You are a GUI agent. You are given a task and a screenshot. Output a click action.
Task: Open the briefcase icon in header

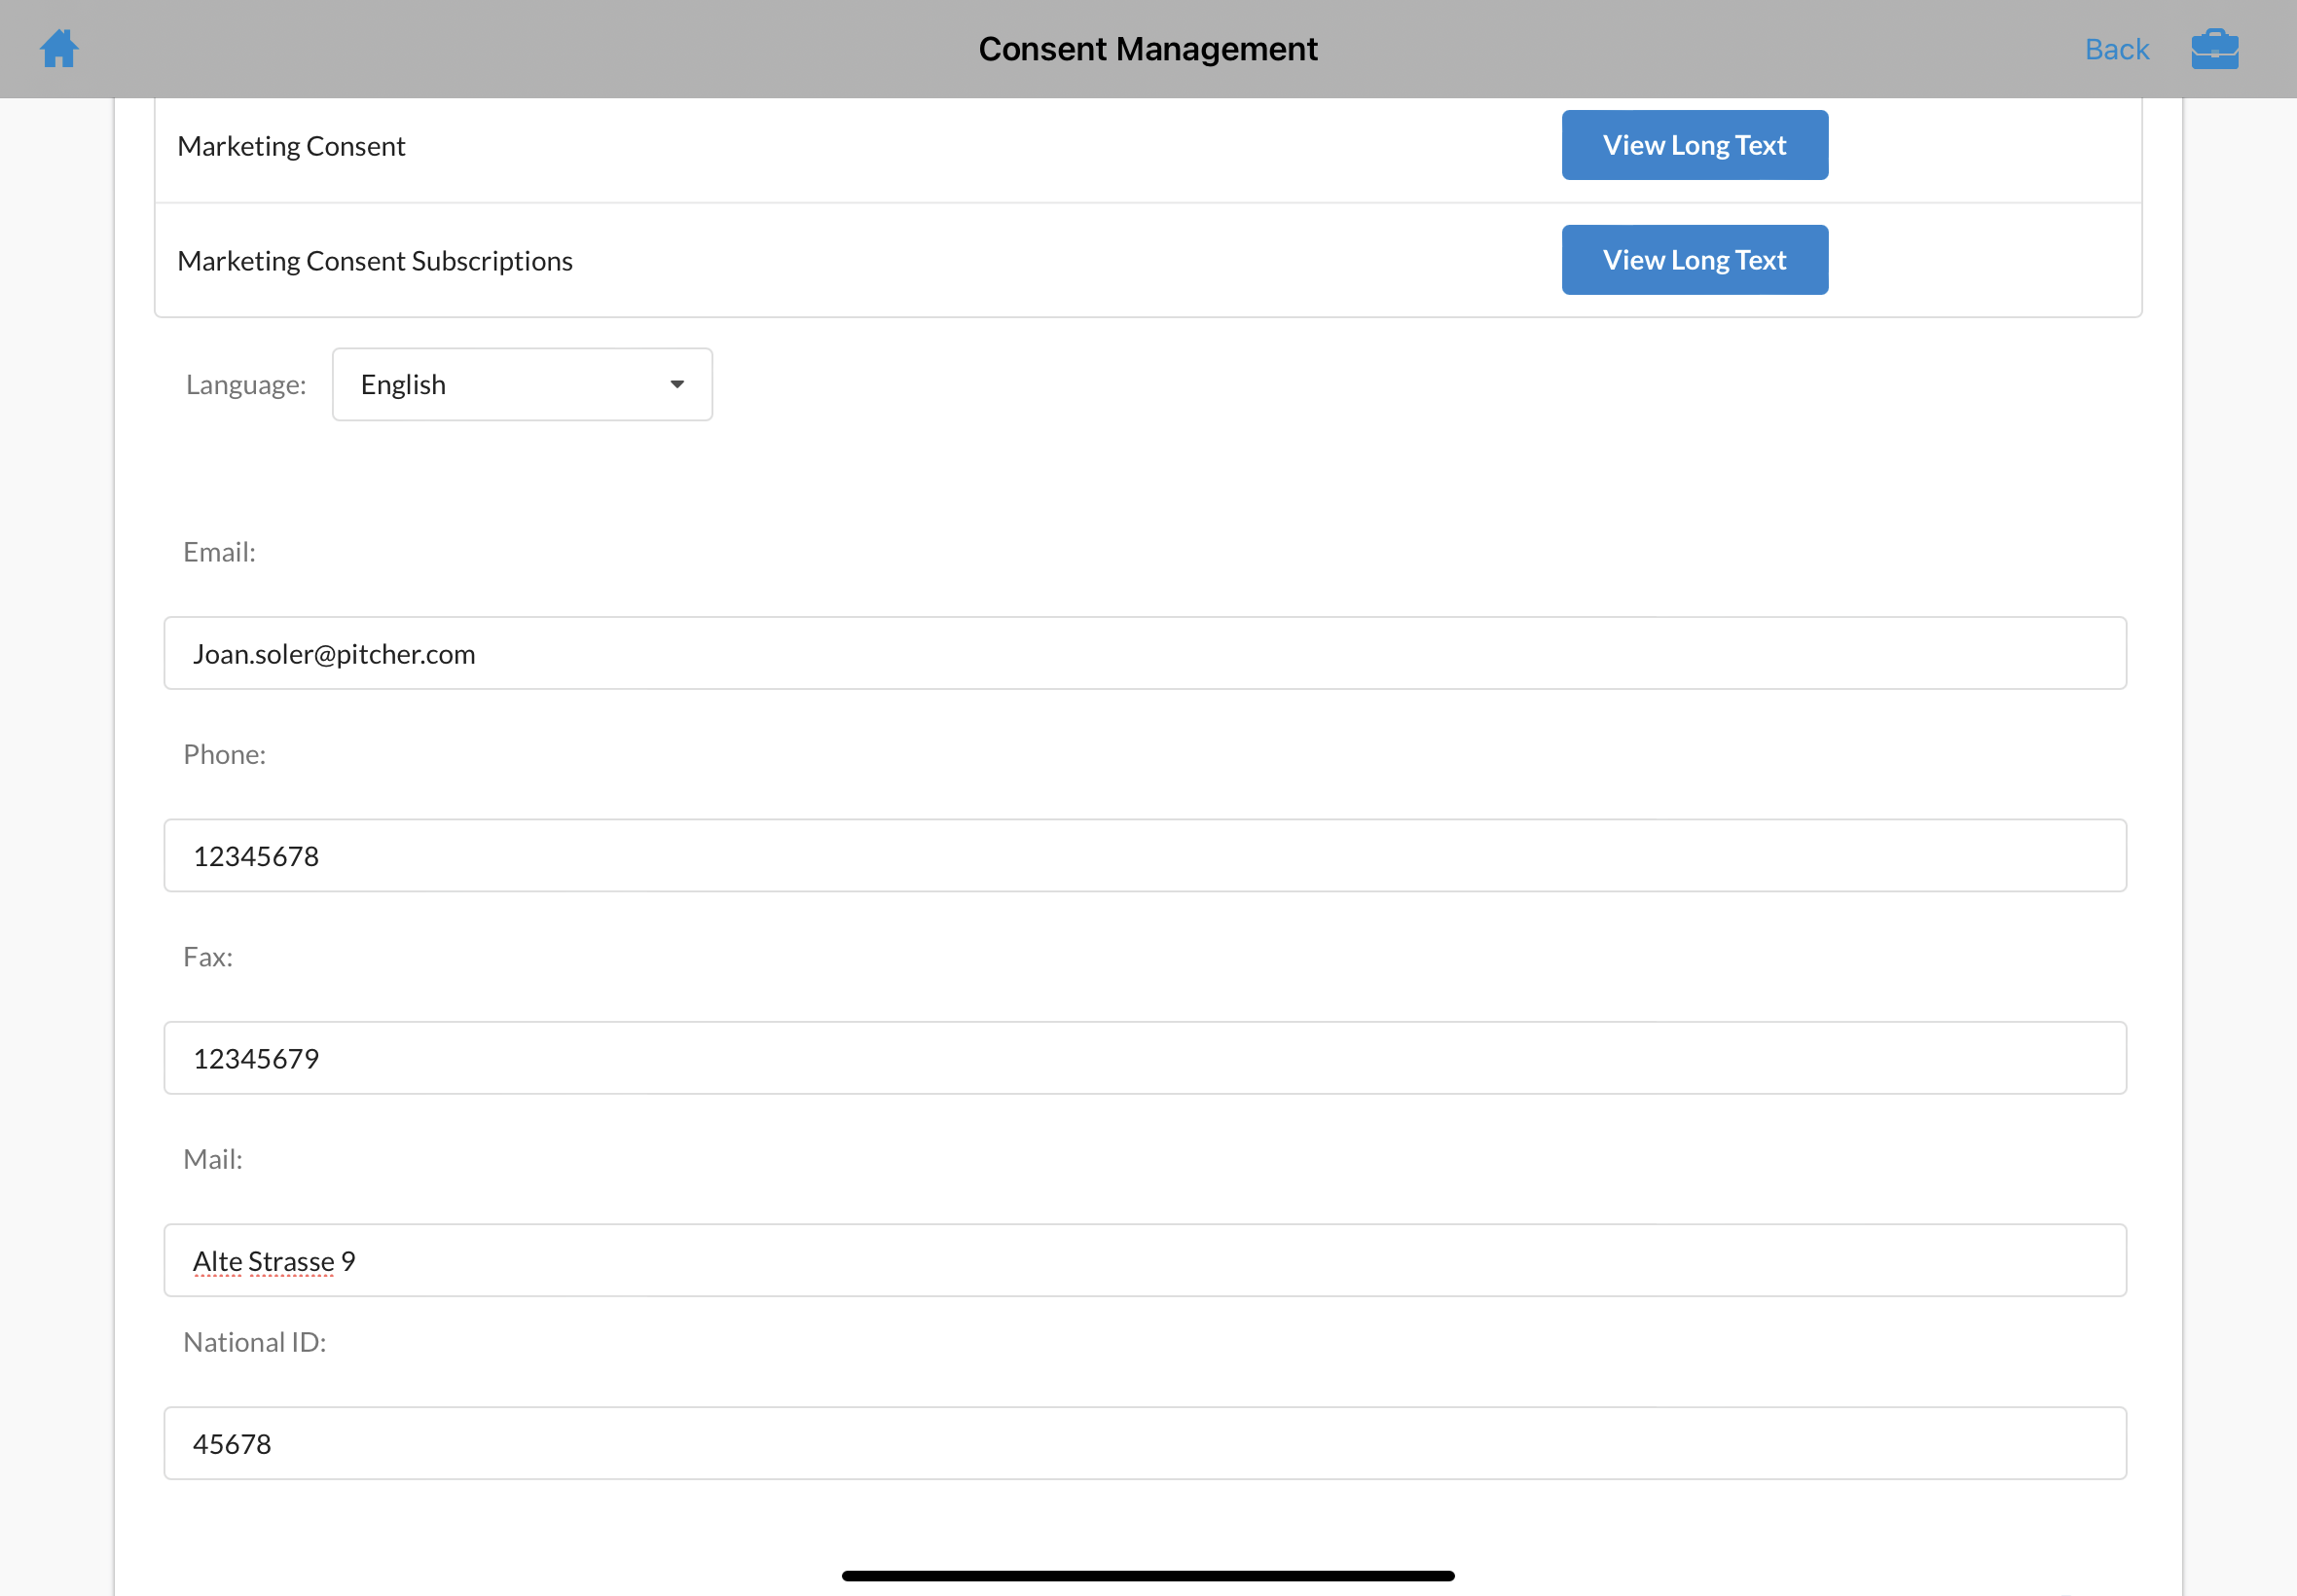click(x=2214, y=49)
